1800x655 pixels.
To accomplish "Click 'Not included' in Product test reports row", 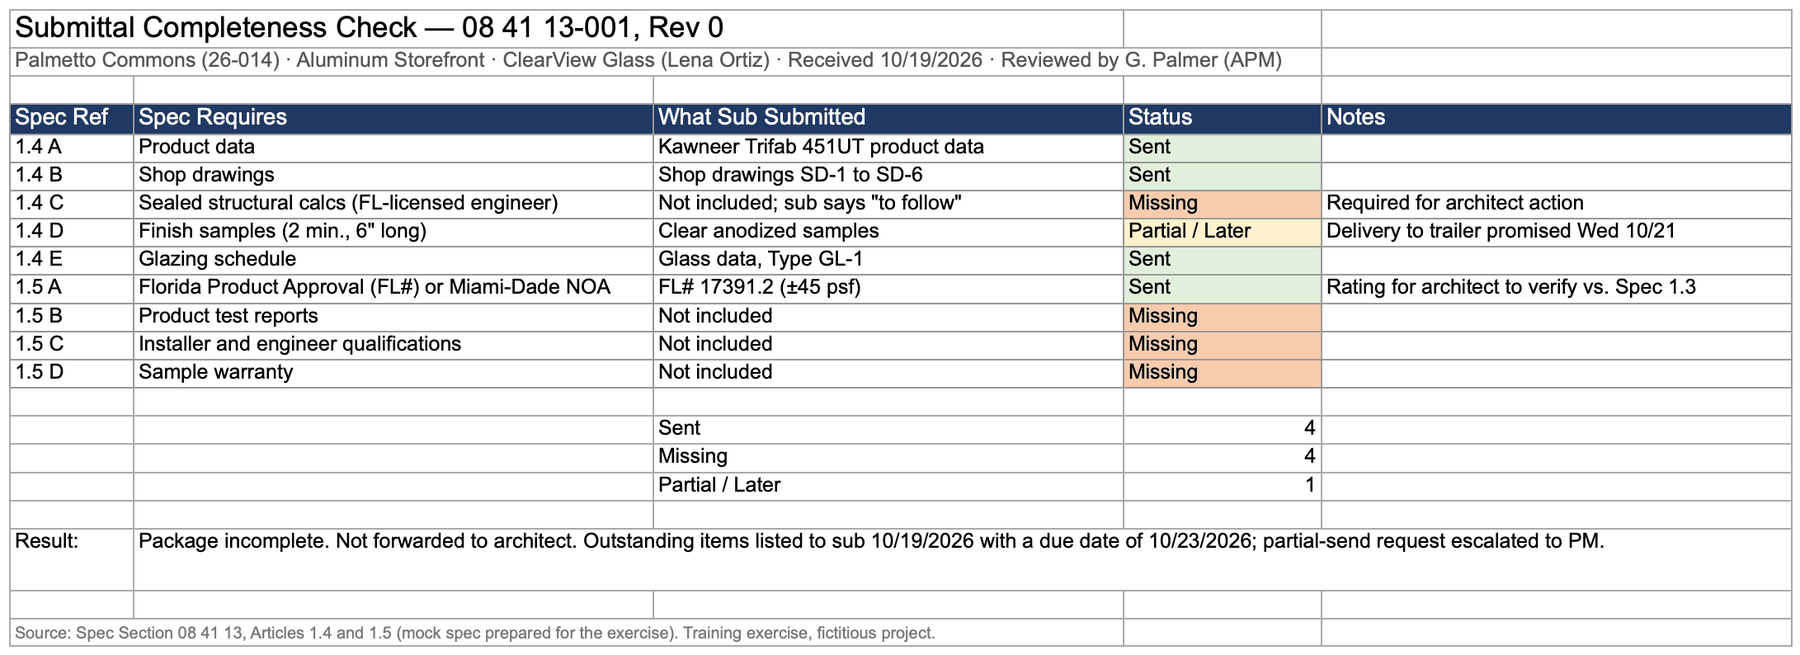I will [888, 316].
